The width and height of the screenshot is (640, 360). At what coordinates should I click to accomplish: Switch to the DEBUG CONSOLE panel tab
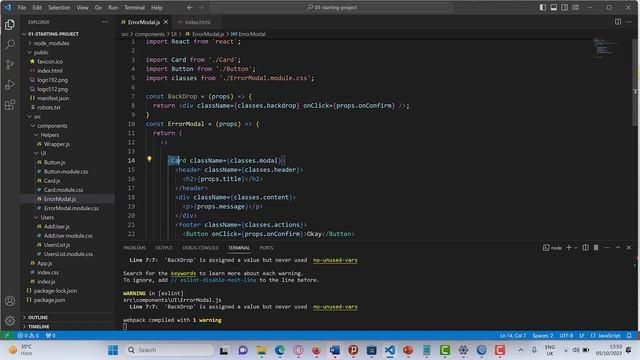(x=200, y=248)
